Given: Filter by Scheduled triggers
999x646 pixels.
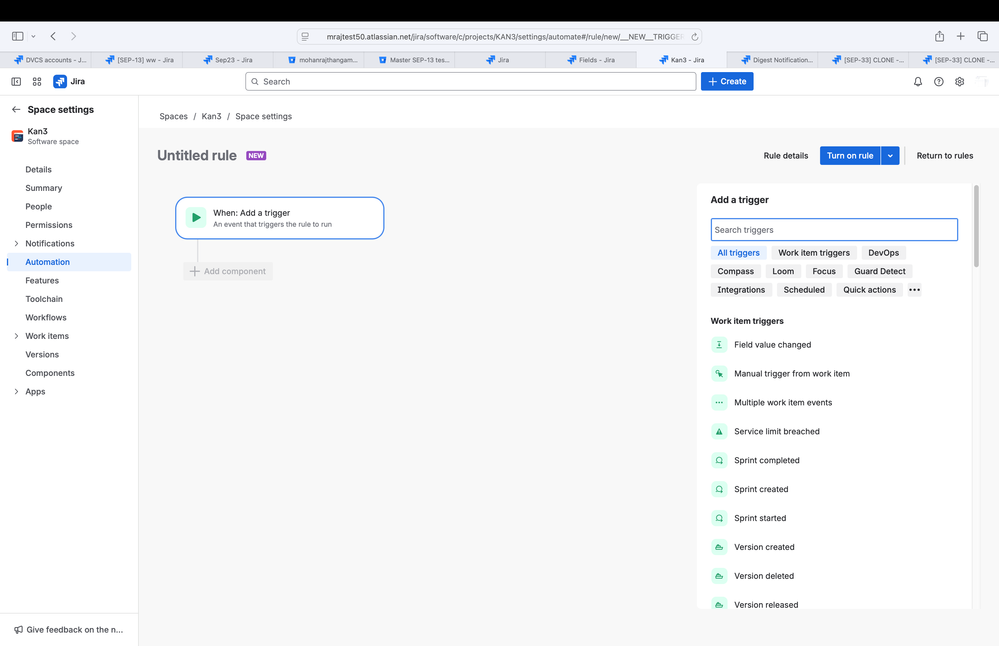Looking at the screenshot, I should pos(804,290).
